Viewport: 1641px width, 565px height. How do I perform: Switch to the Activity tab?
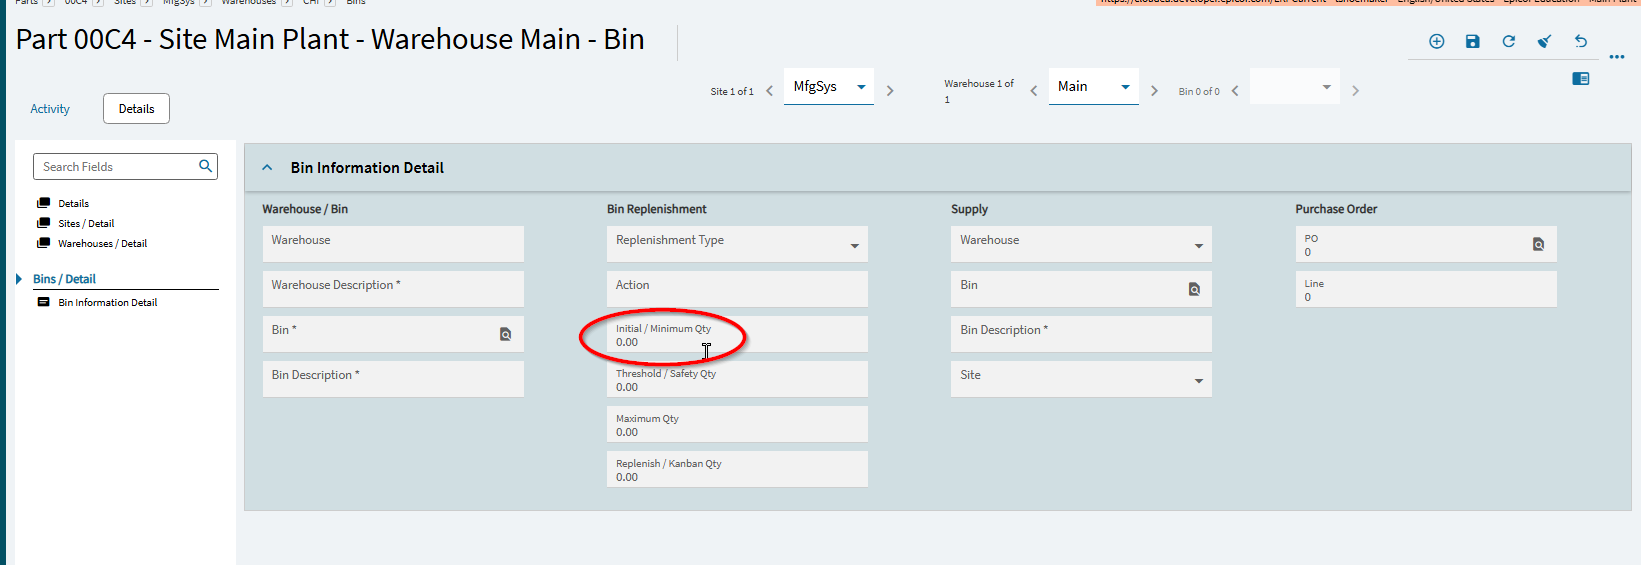50,109
